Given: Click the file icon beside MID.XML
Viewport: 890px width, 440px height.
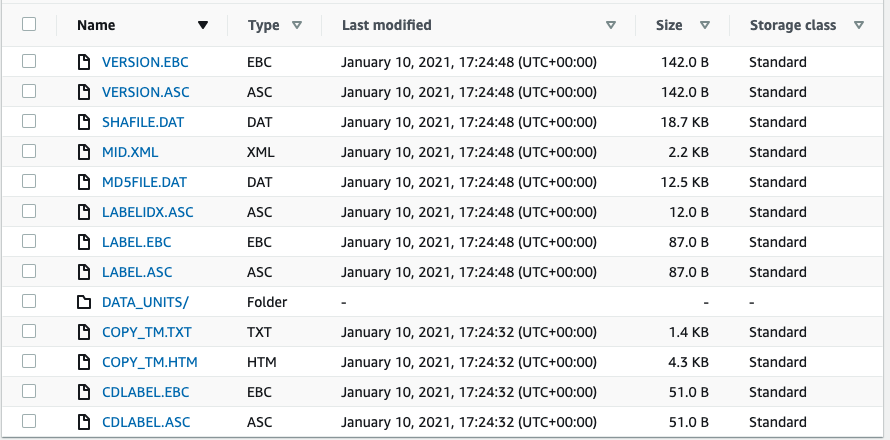Looking at the screenshot, I should [x=84, y=152].
